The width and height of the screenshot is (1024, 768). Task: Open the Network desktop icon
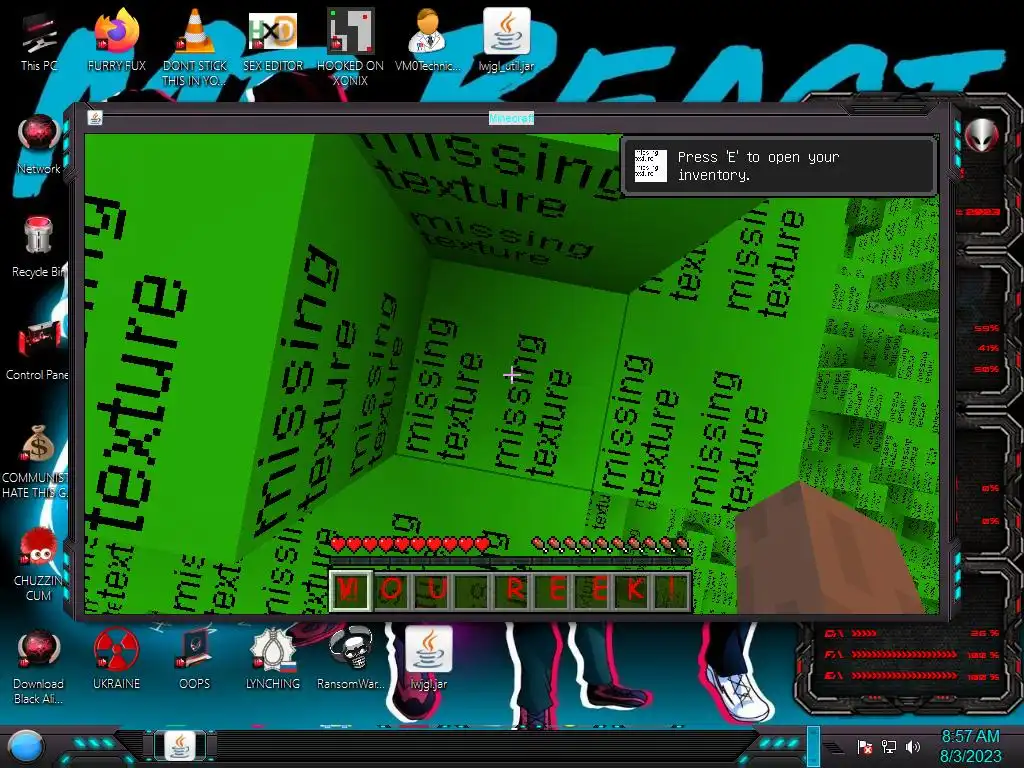pos(39,145)
